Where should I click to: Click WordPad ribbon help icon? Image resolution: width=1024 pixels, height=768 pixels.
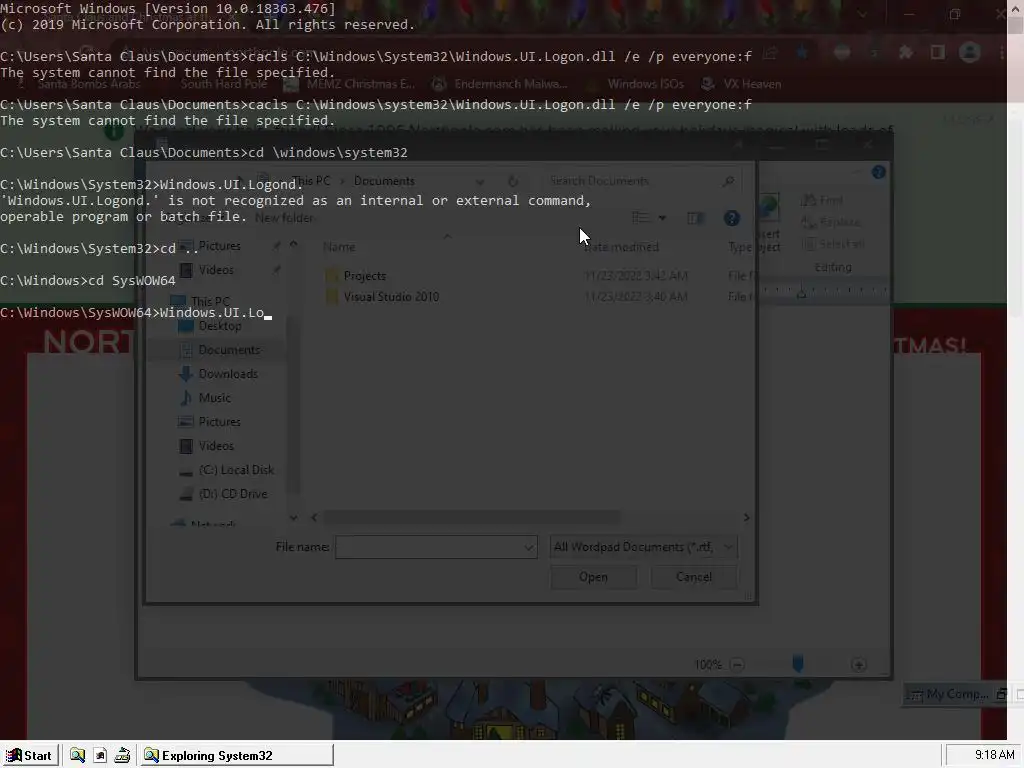878,172
